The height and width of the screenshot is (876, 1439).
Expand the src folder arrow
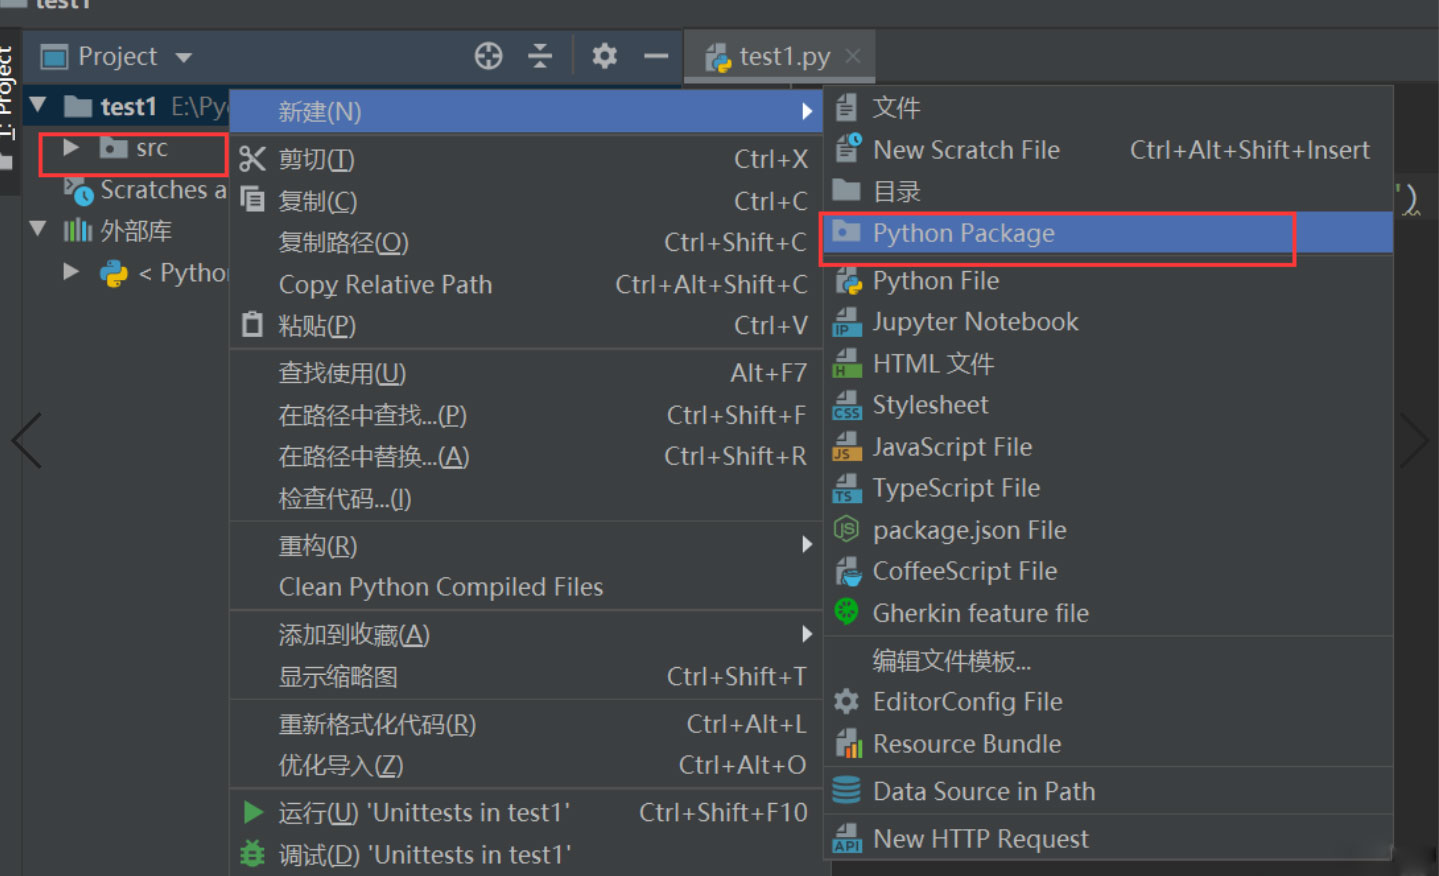(70, 148)
